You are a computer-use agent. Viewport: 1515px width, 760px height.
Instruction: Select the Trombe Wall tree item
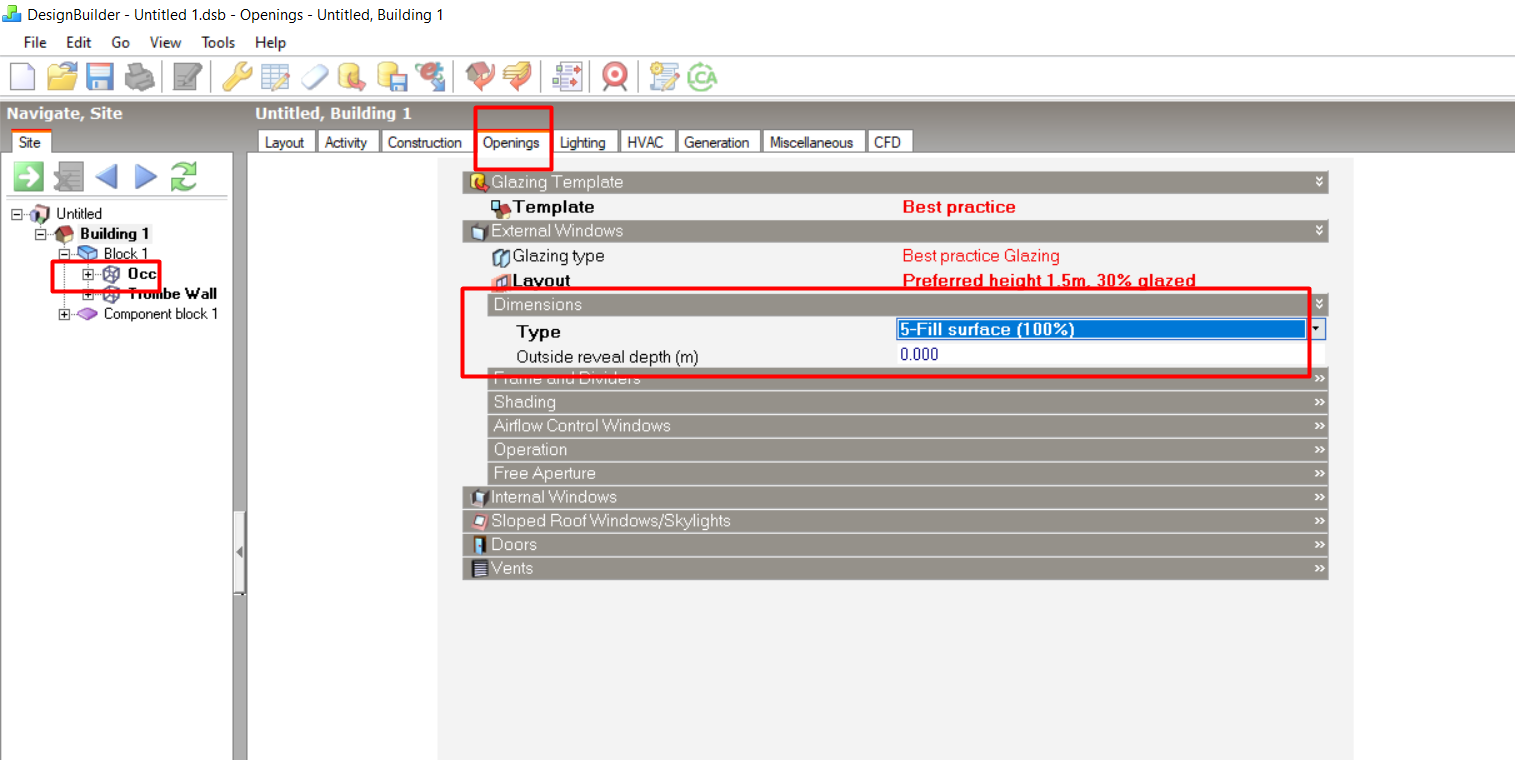pos(172,294)
